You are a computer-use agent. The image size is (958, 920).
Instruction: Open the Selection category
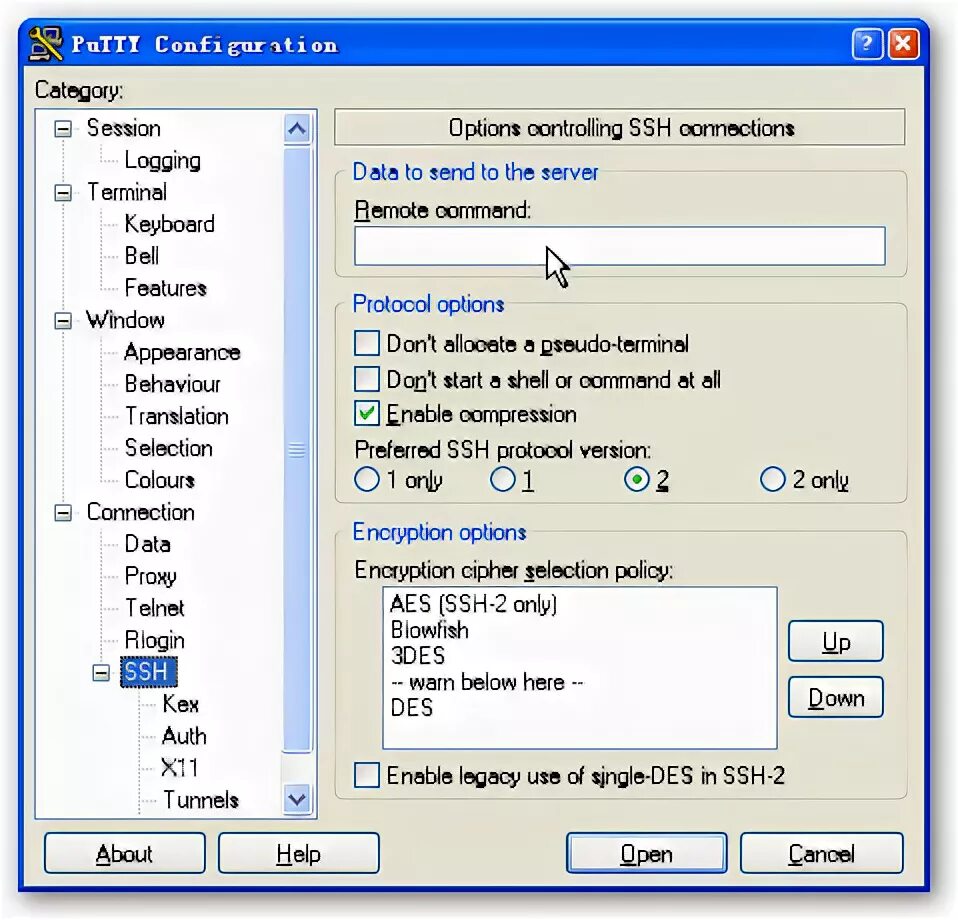point(169,448)
